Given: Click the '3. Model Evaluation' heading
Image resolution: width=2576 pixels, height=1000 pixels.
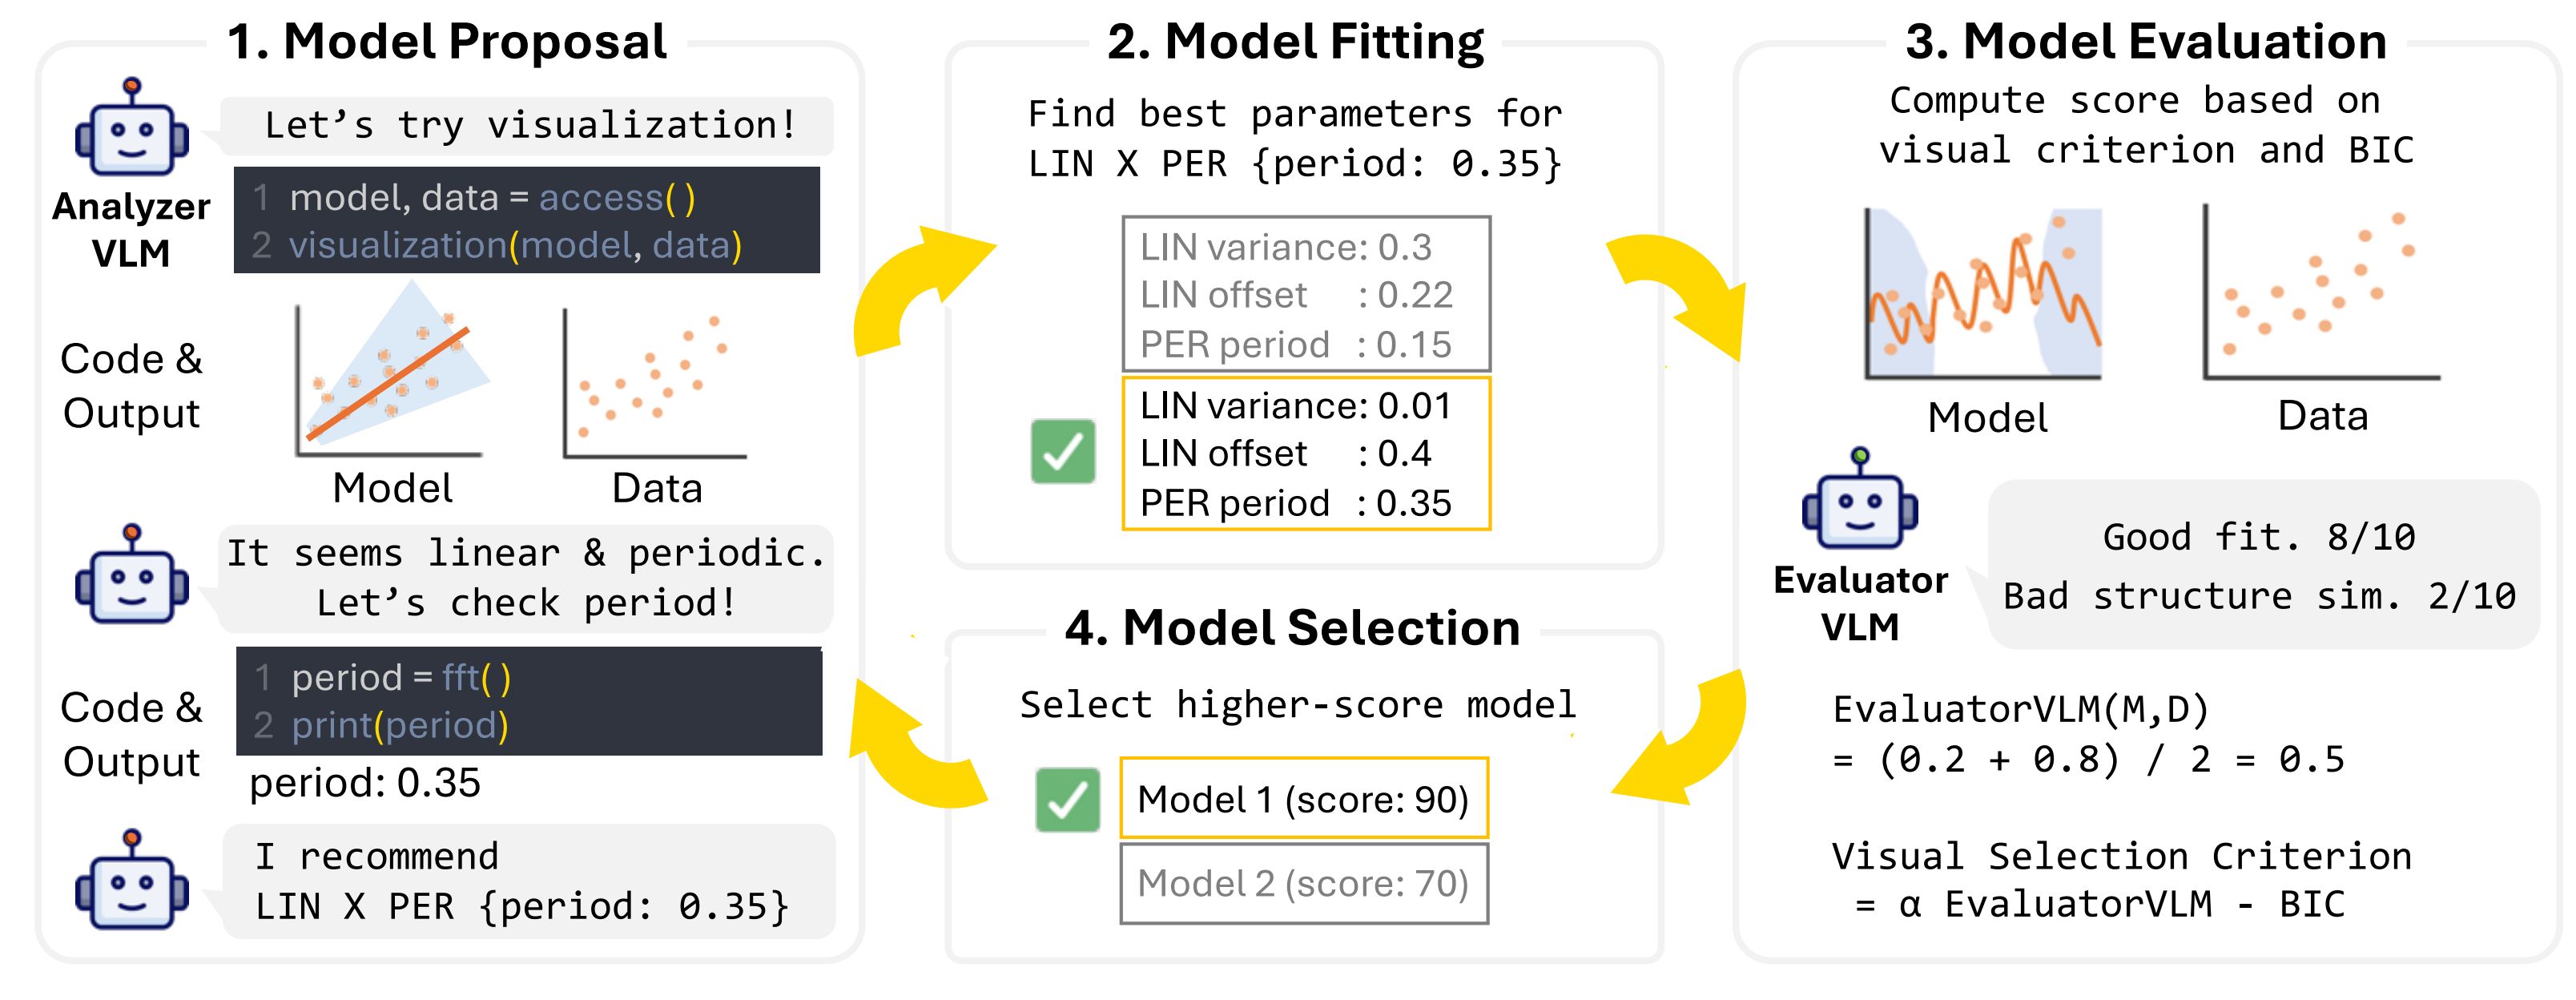Looking at the screenshot, I should point(2146,42).
